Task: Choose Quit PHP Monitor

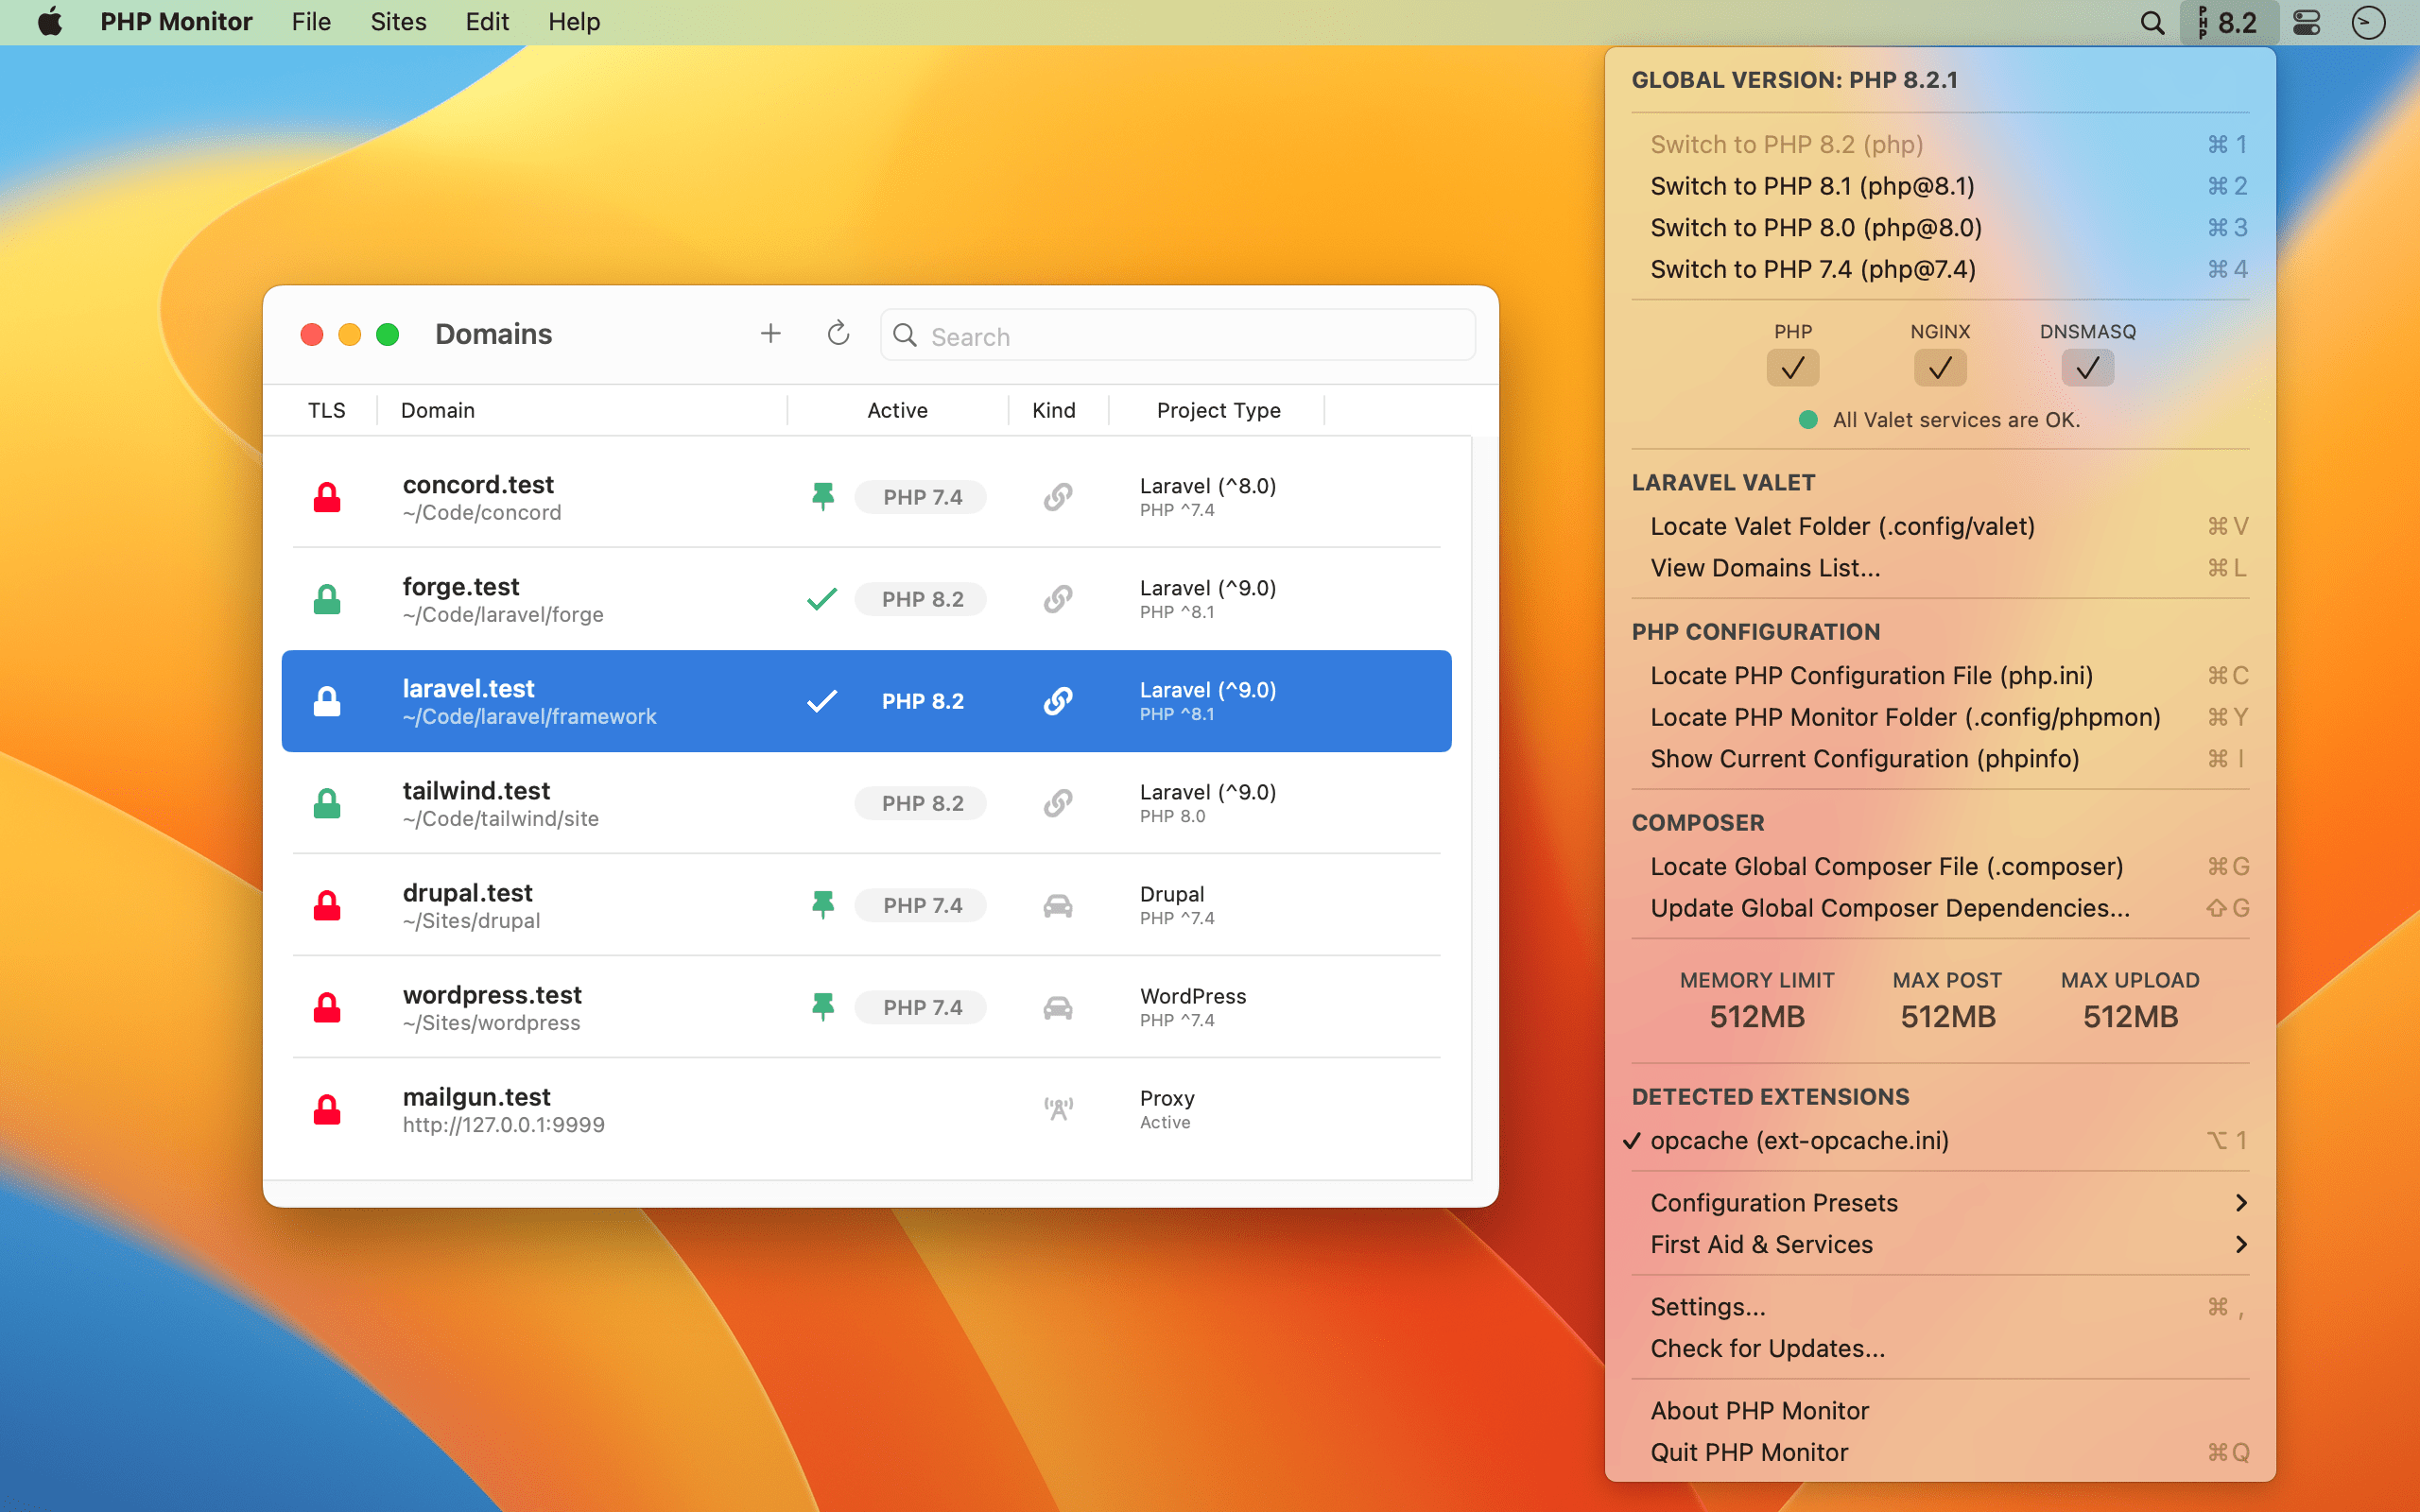Action: click(1940, 1452)
